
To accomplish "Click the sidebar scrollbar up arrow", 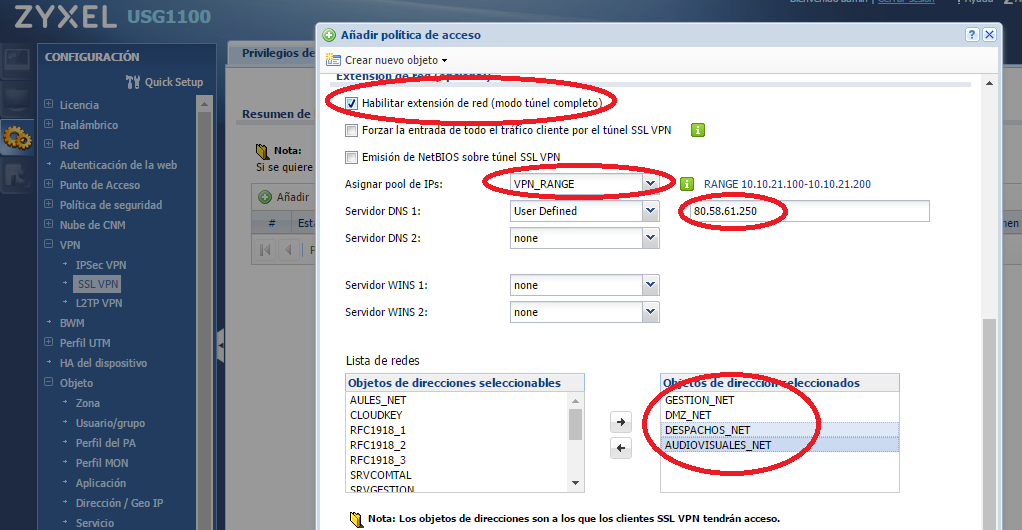I will click(204, 104).
